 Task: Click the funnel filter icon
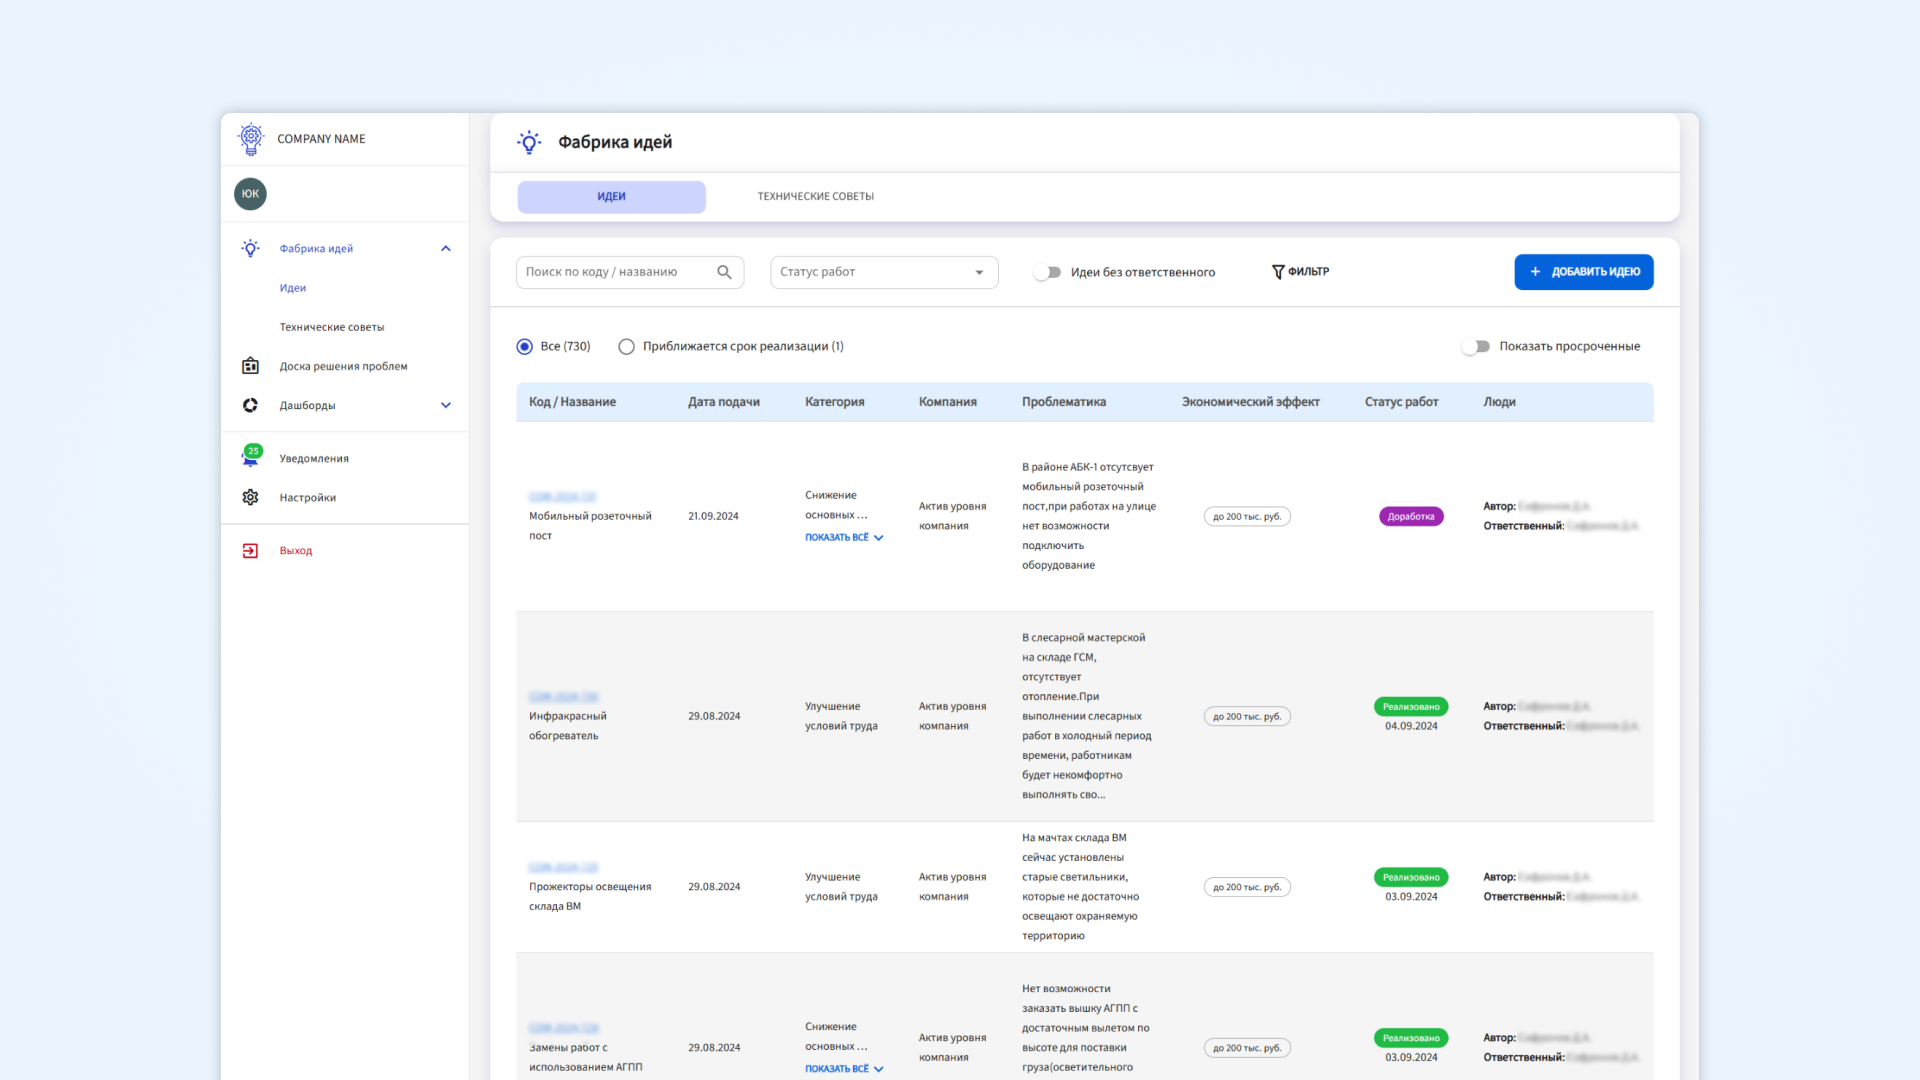point(1277,272)
